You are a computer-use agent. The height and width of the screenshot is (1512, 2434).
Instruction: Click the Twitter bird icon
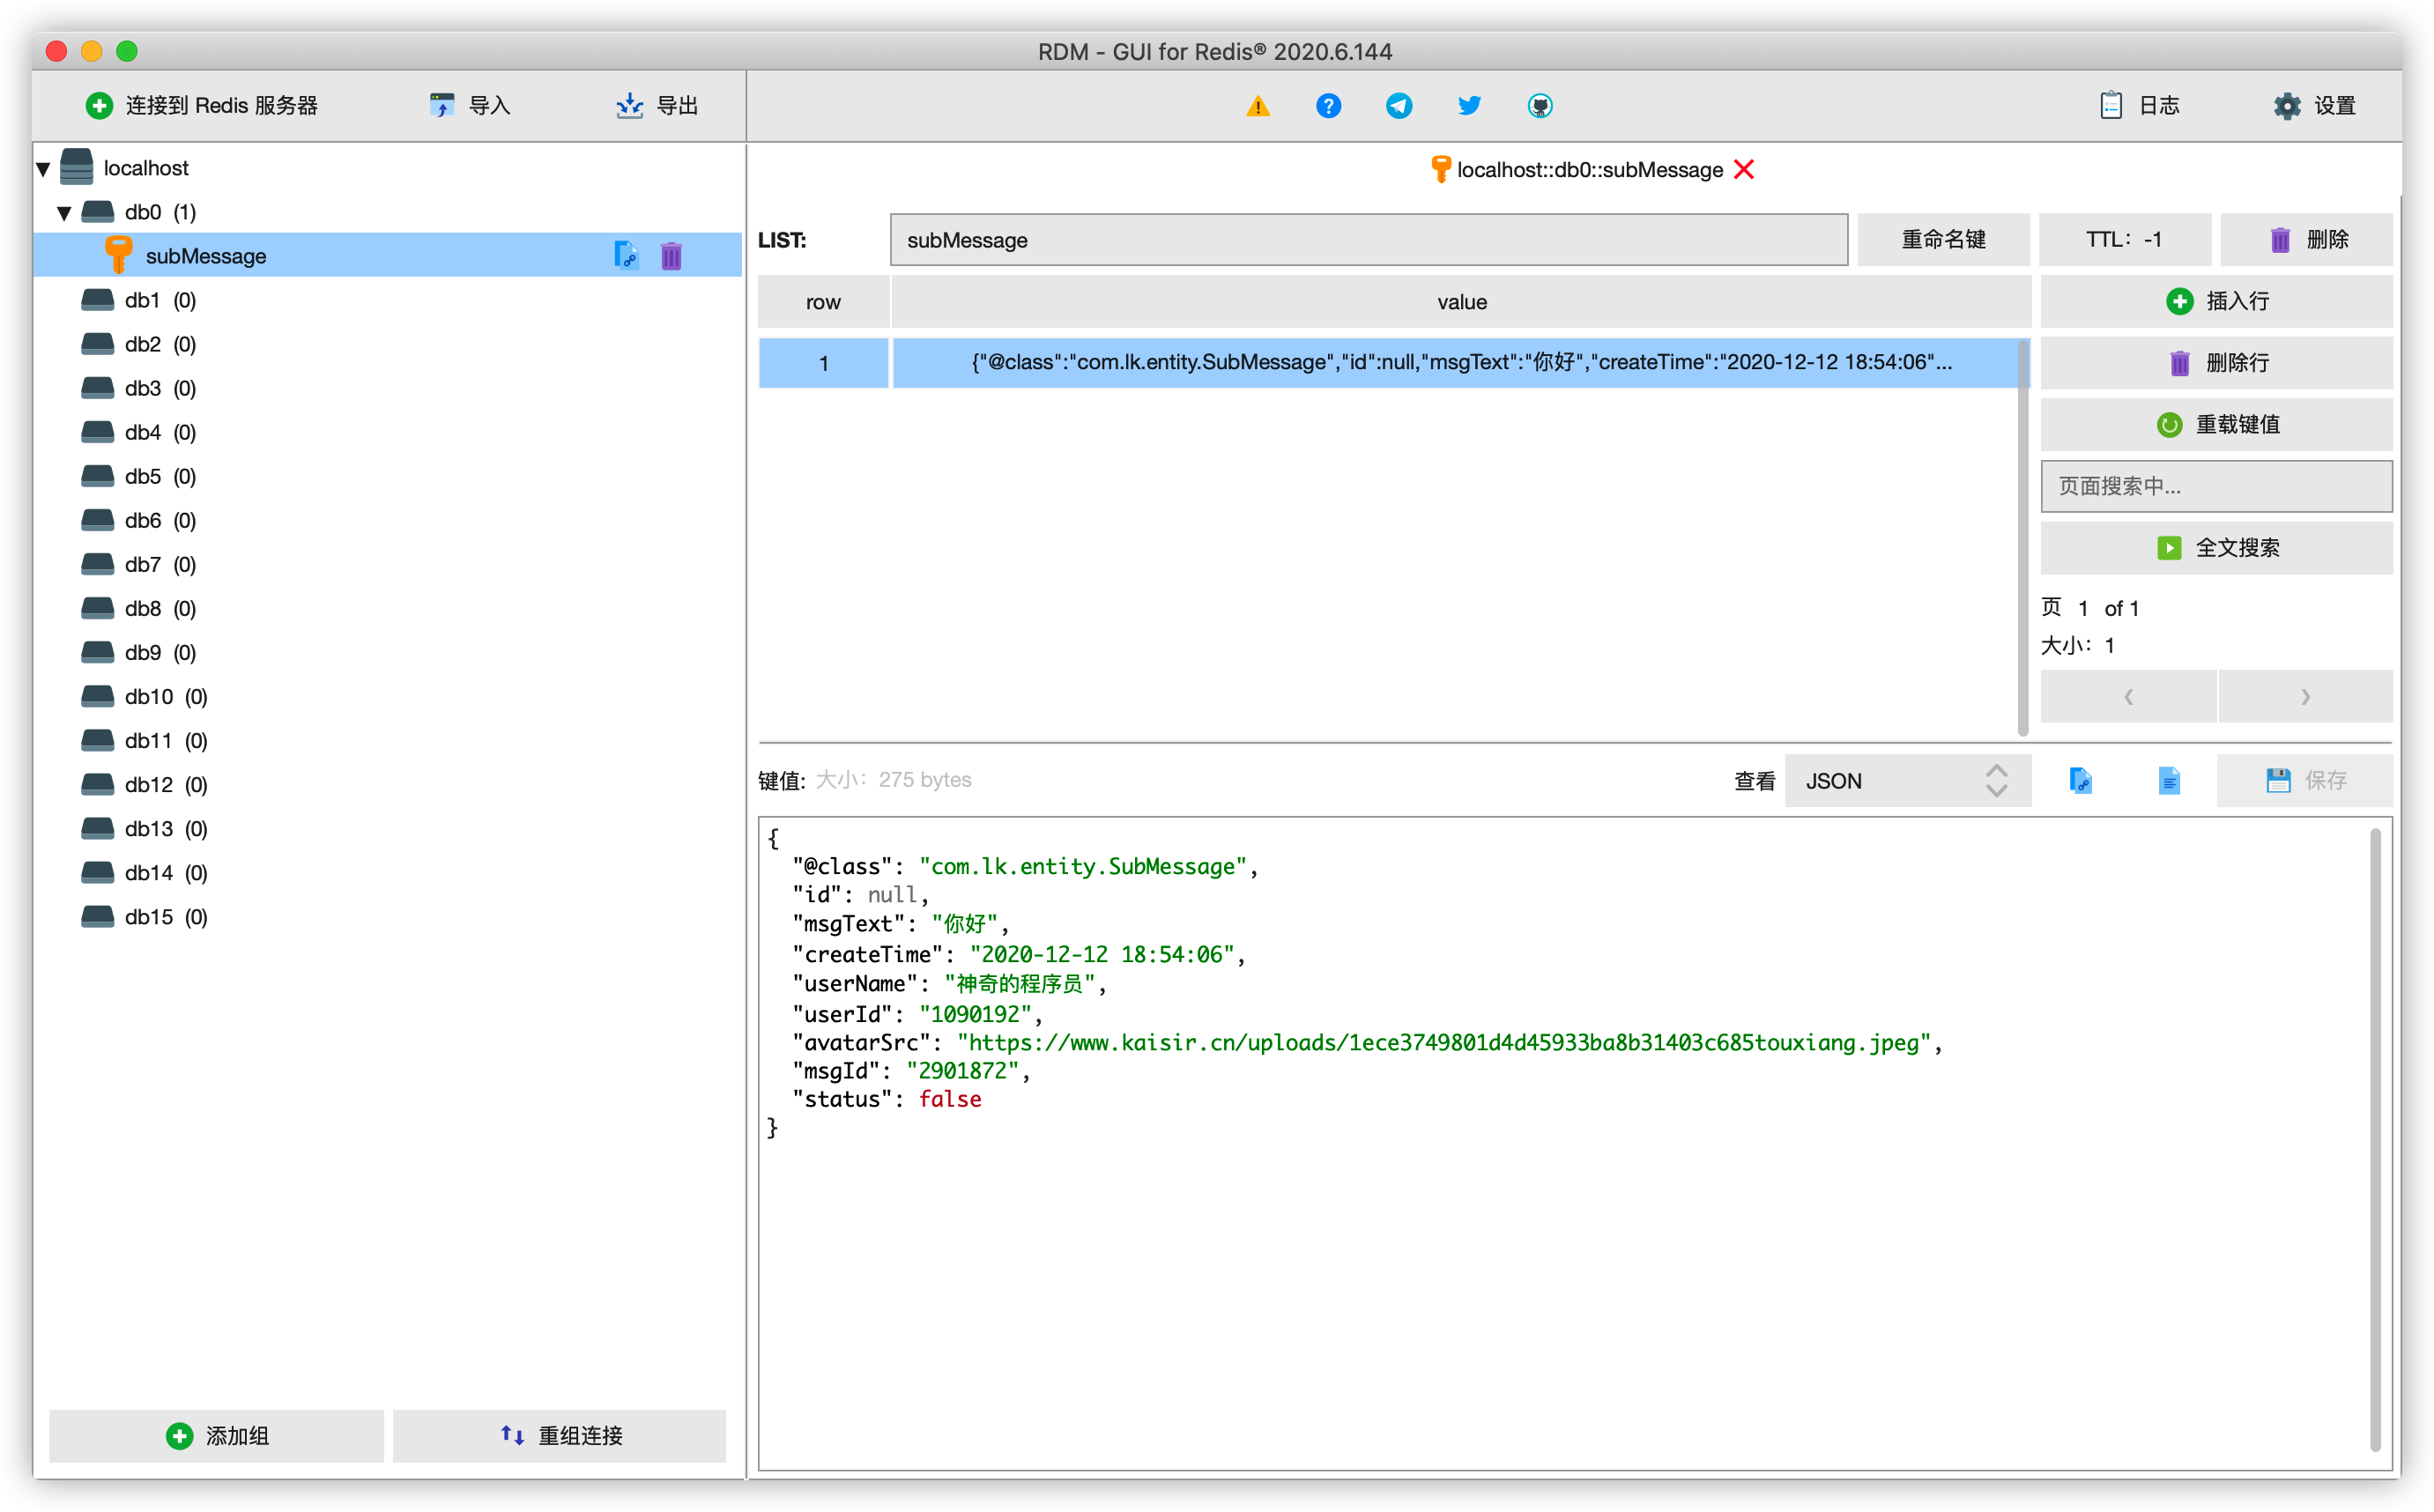pos(1468,106)
